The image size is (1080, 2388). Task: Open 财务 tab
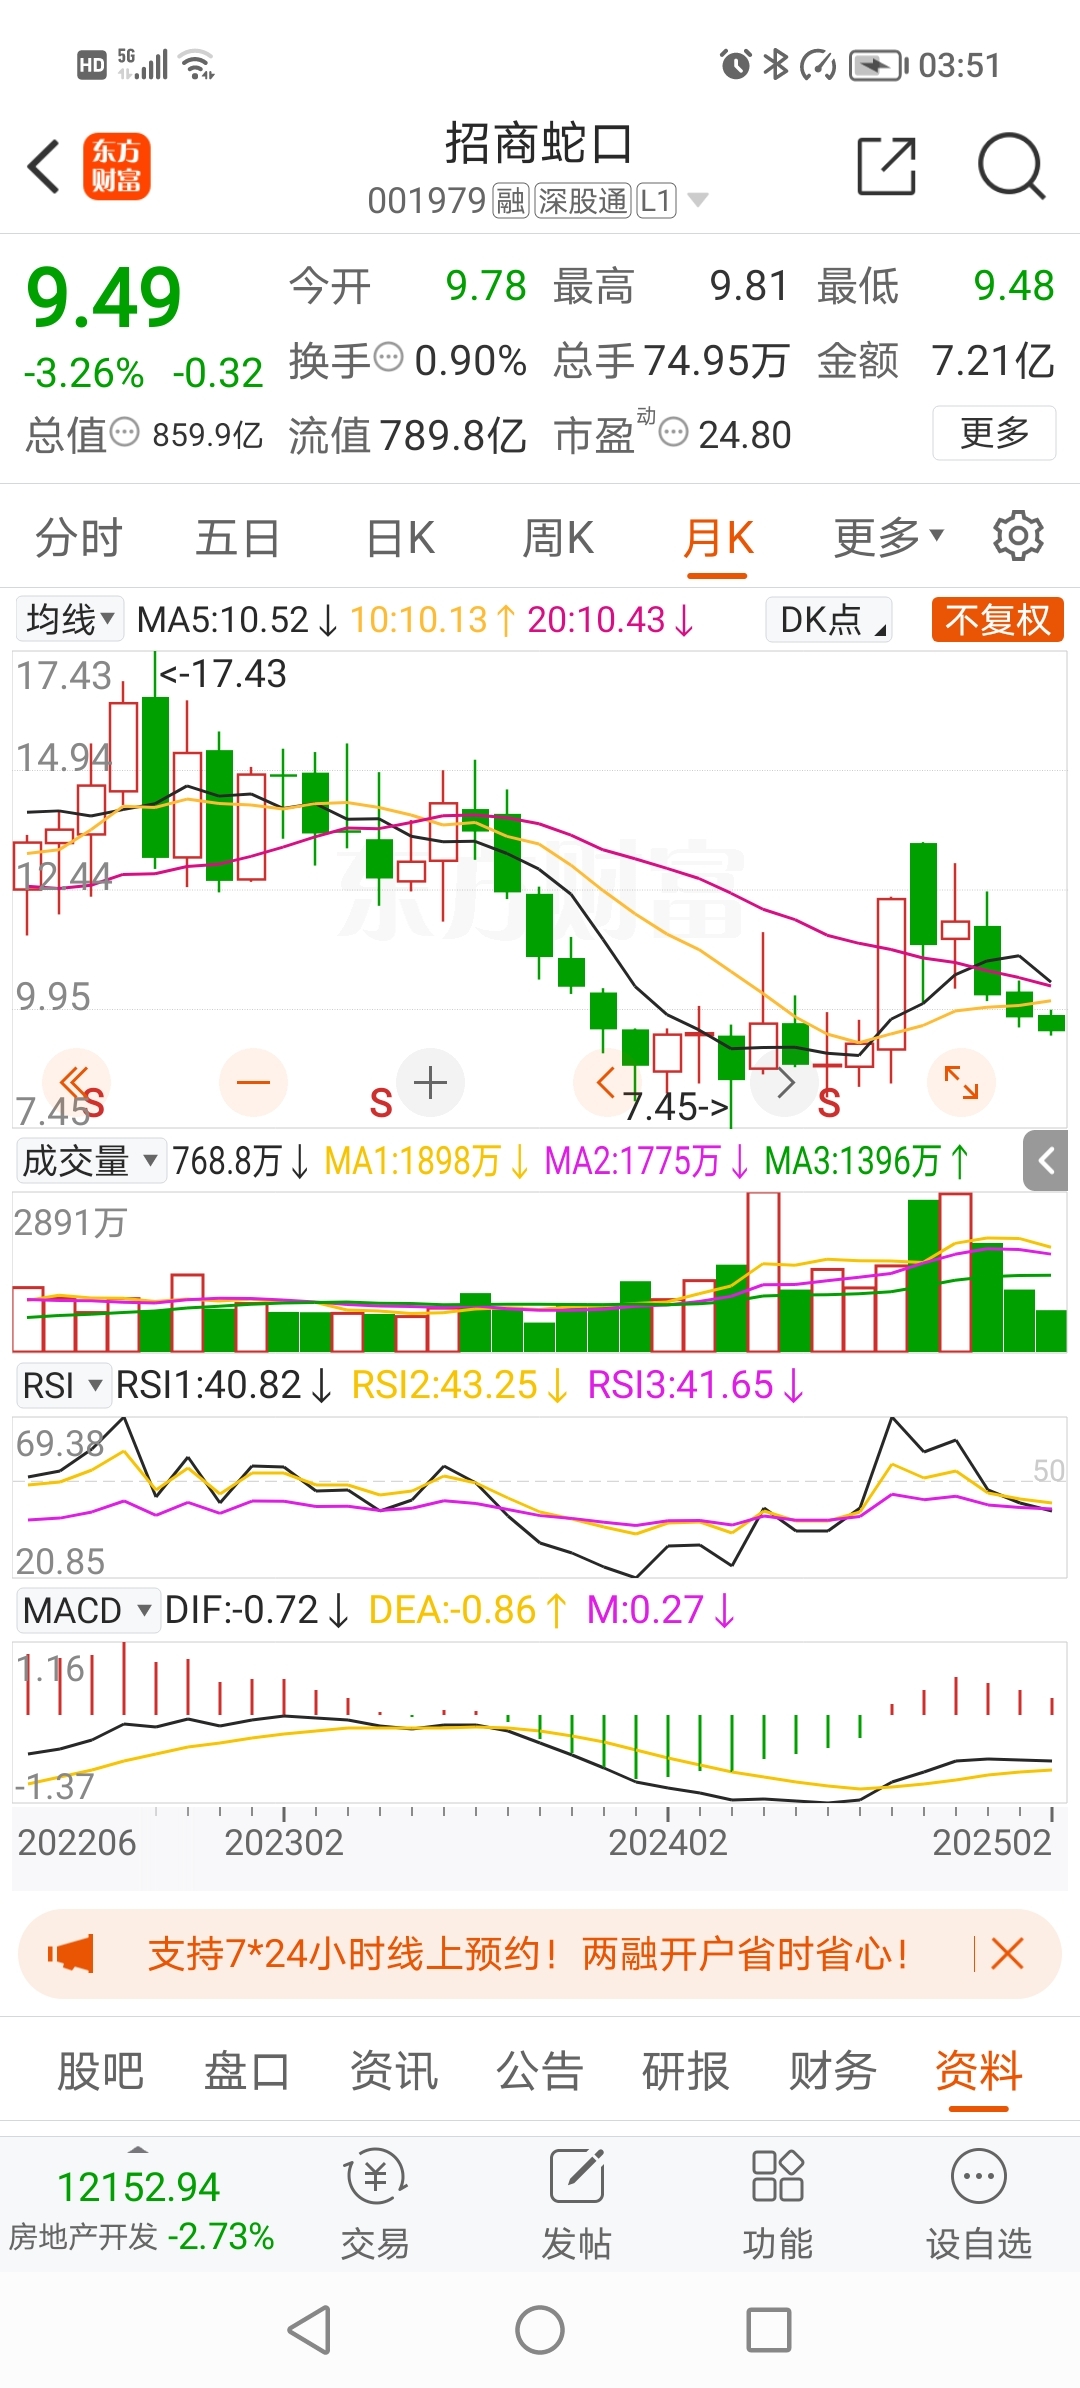point(833,2070)
